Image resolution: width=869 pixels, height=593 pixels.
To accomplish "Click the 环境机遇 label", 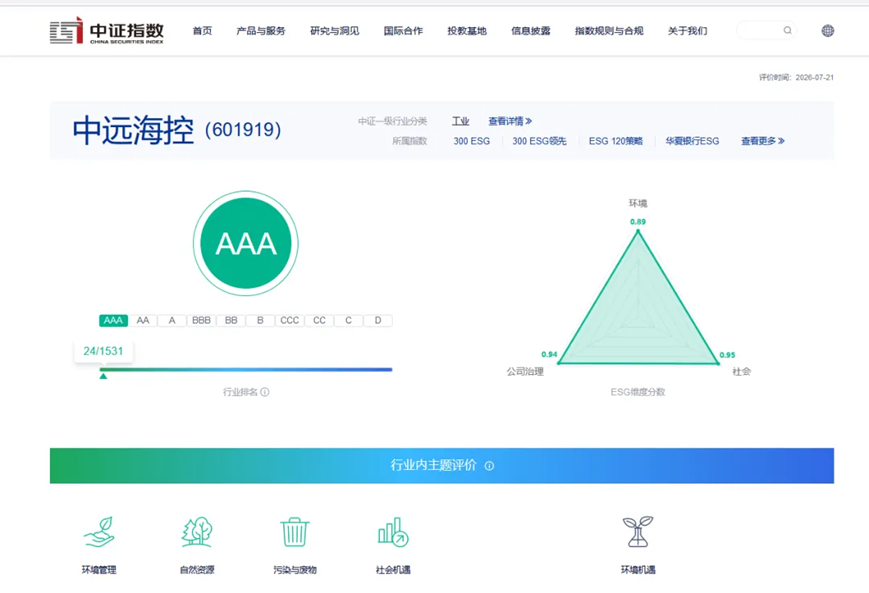I will (x=638, y=570).
